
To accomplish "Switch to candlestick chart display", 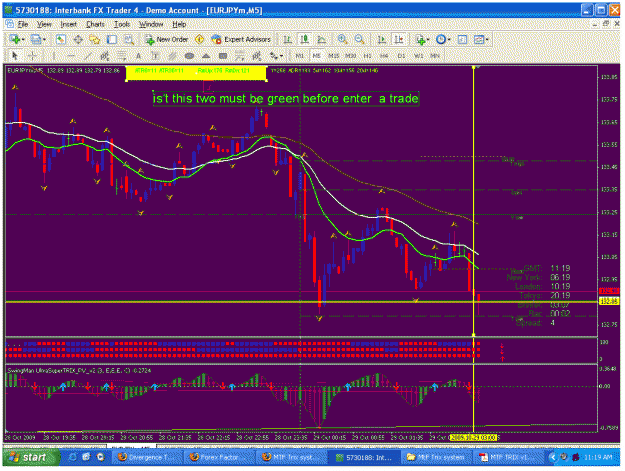I will point(305,39).
